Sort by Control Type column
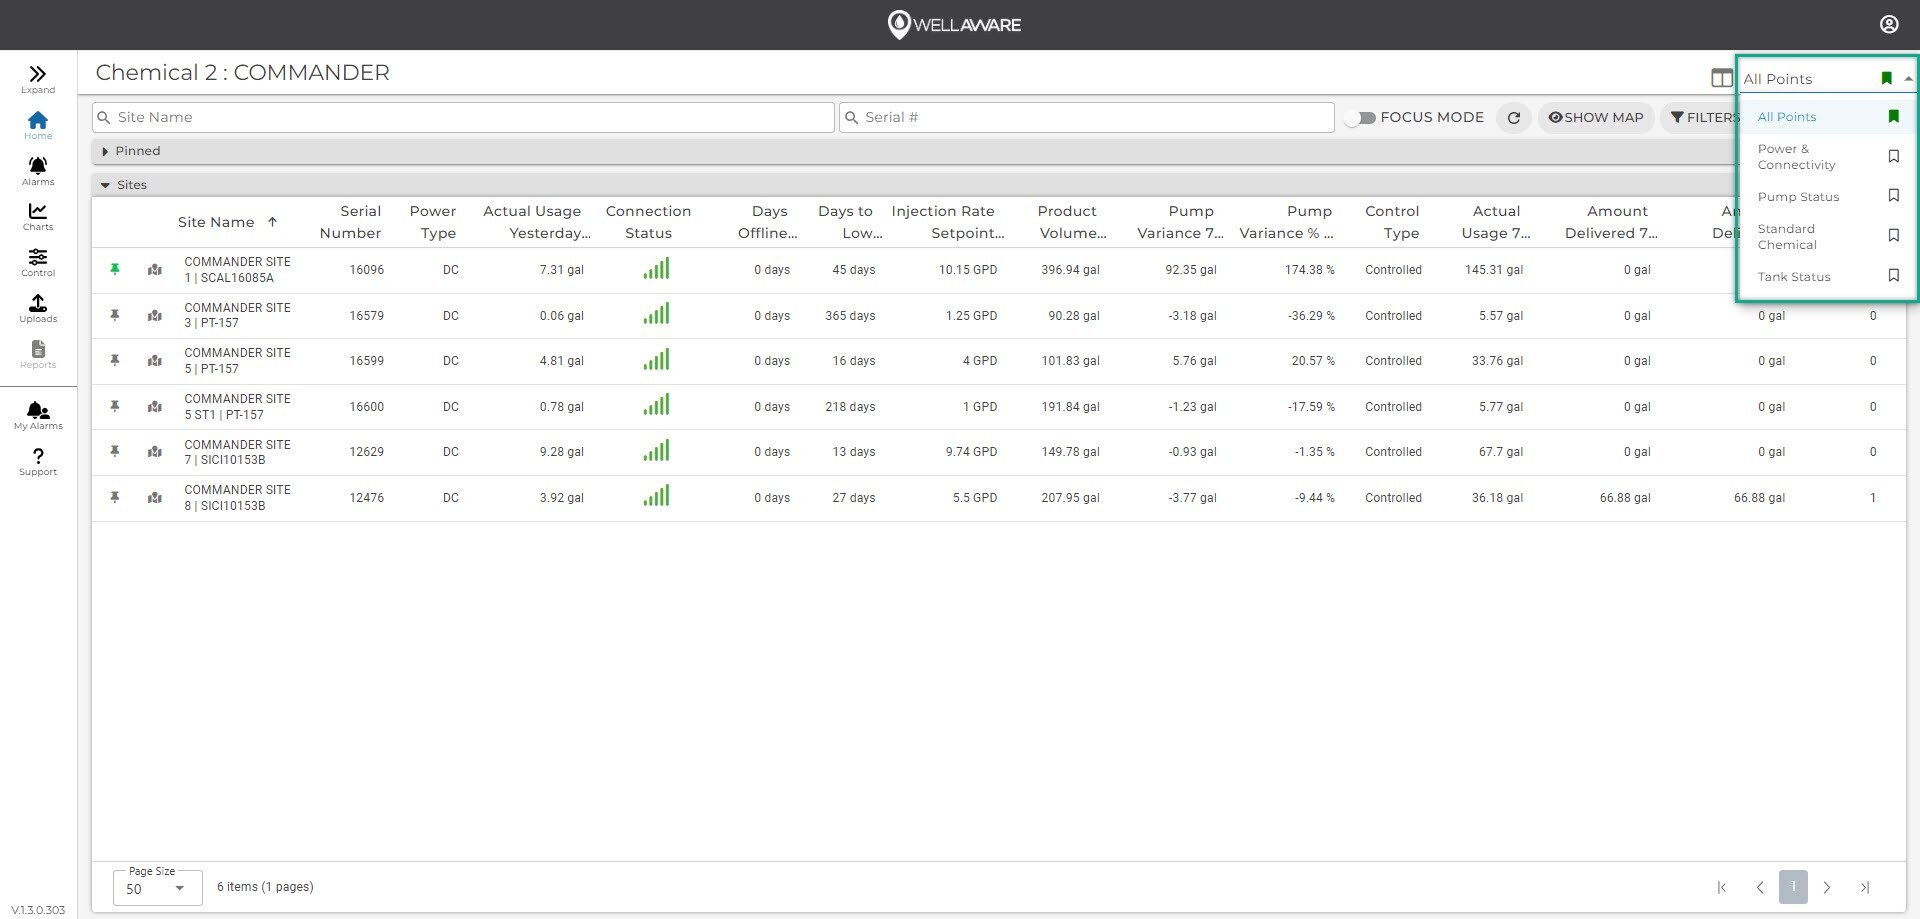The image size is (1920, 919). [x=1392, y=222]
